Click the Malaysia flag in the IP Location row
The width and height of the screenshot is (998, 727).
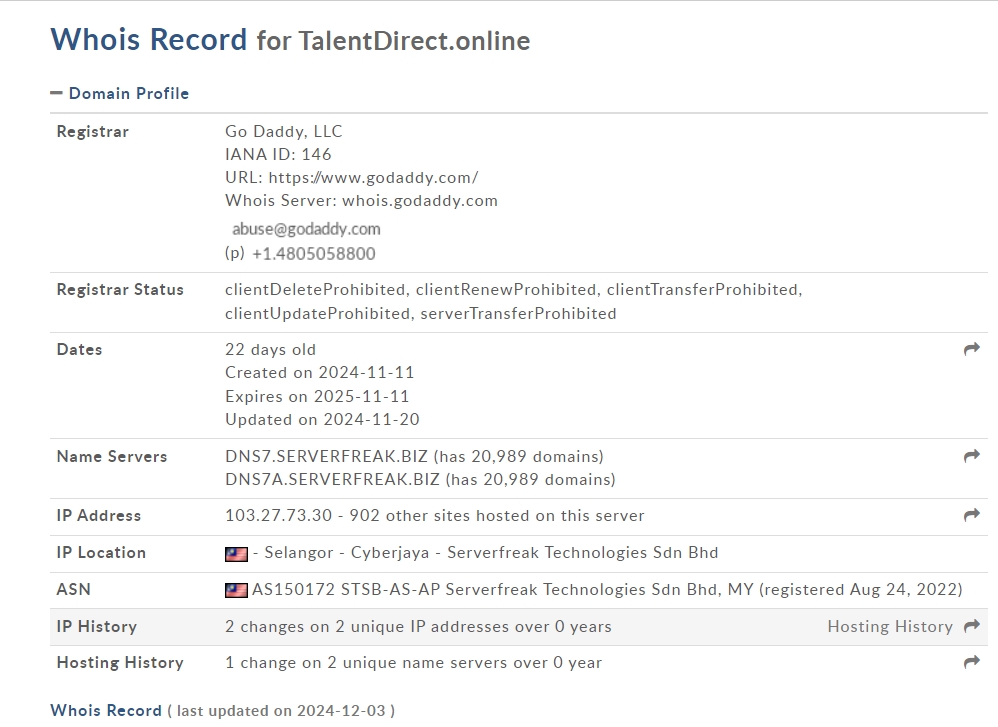[236, 554]
